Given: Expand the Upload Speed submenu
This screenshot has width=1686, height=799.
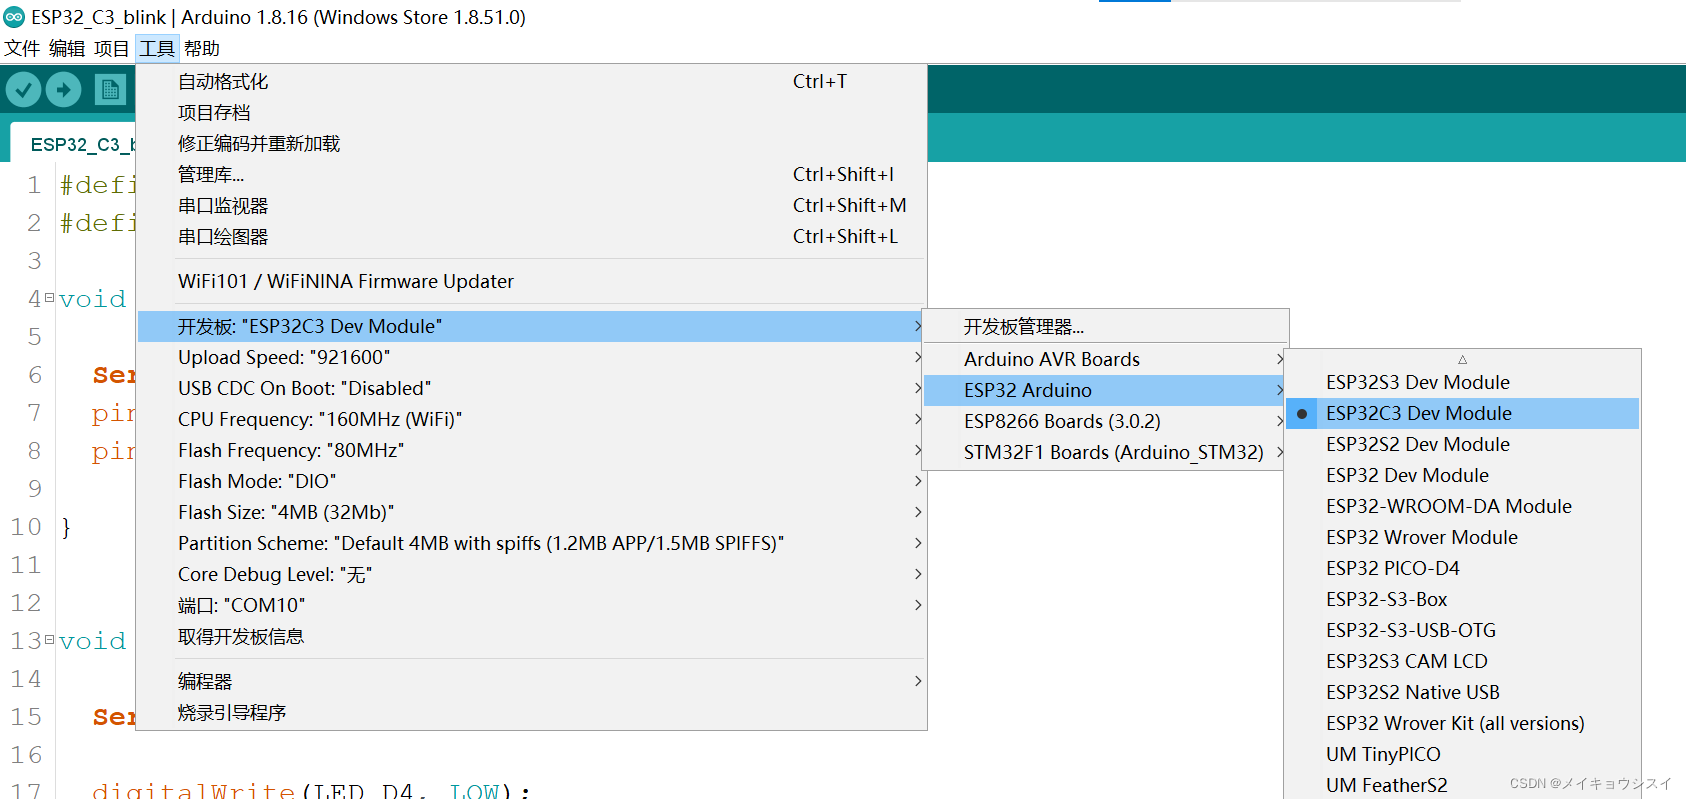Looking at the screenshot, I should pos(531,357).
